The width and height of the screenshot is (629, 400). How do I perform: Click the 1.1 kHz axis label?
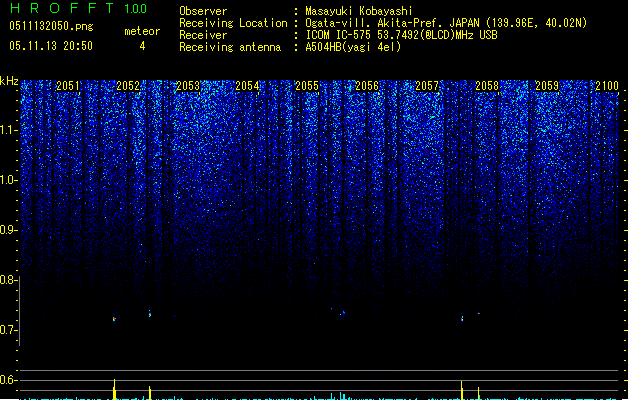click(8, 130)
